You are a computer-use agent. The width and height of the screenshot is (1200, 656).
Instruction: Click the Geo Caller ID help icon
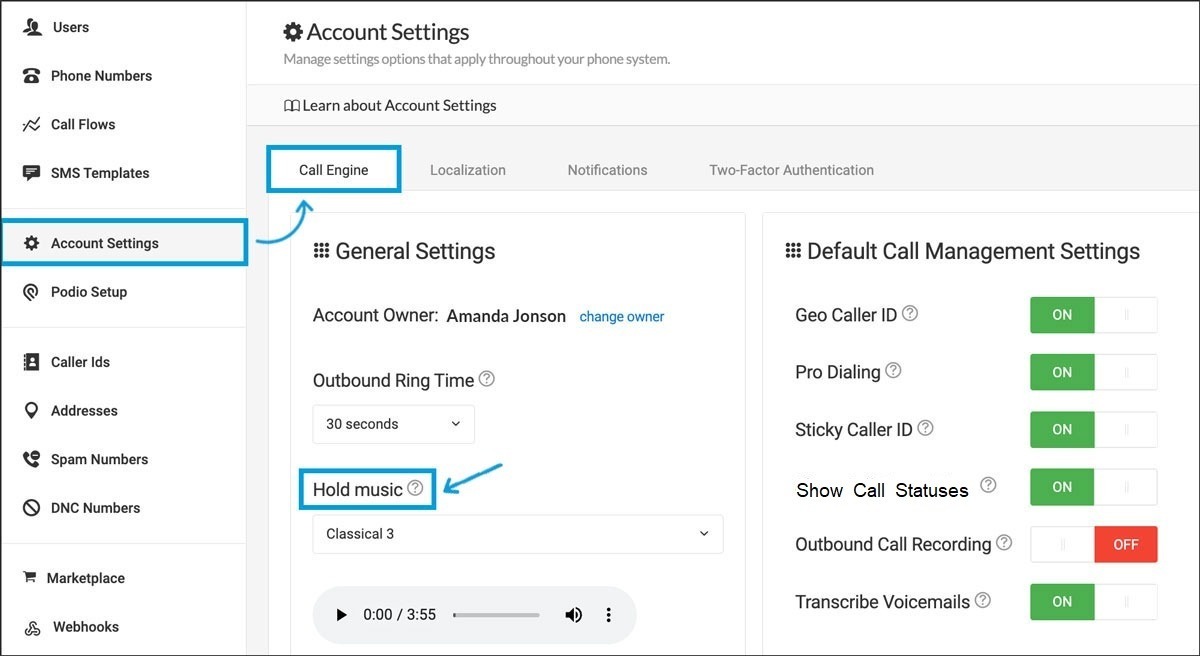click(910, 313)
